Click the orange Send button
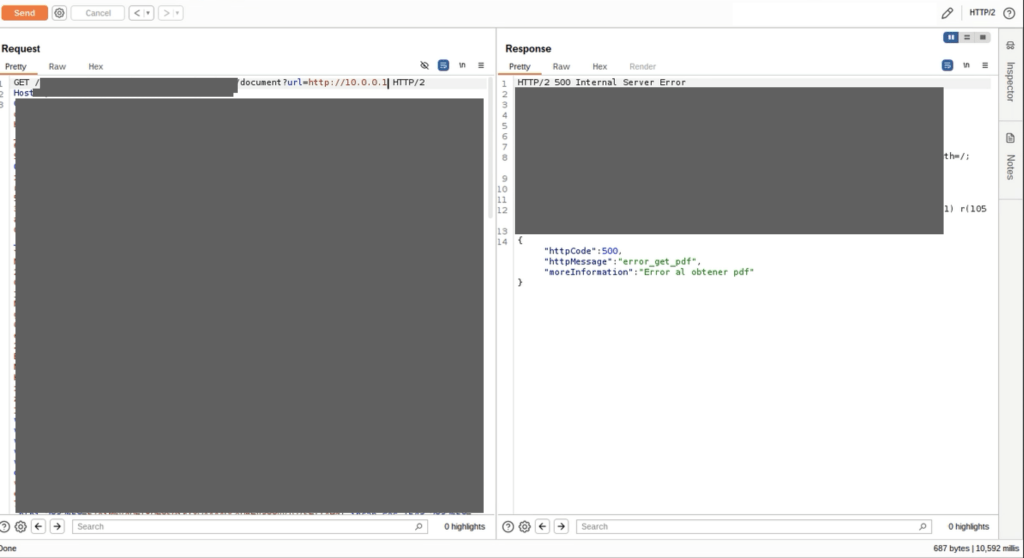Image resolution: width=1024 pixels, height=558 pixels. click(24, 13)
